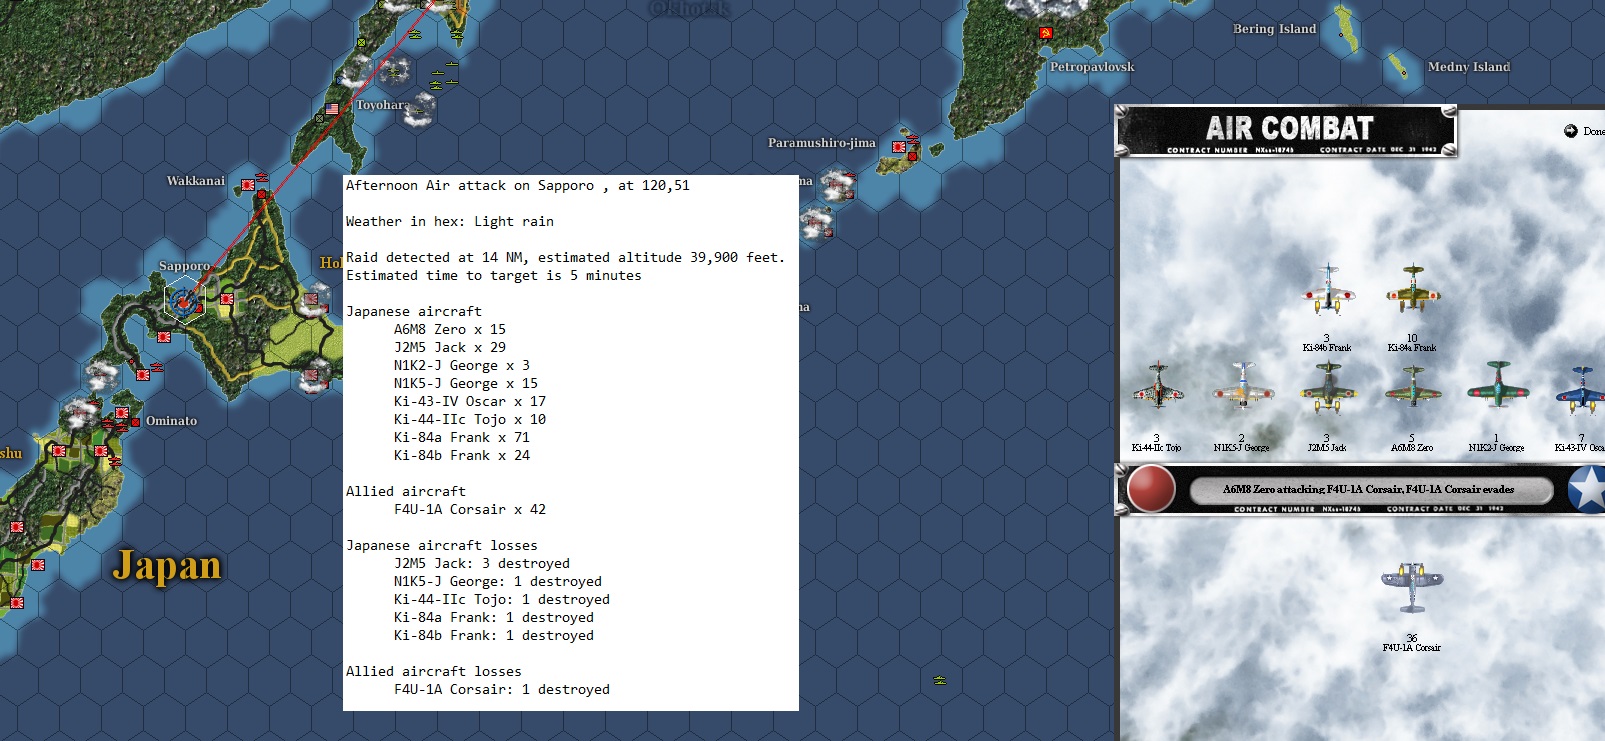Viewport: 1605px width, 741px height.
Task: Click the Paramushiro-jima map label
Action: tap(822, 143)
